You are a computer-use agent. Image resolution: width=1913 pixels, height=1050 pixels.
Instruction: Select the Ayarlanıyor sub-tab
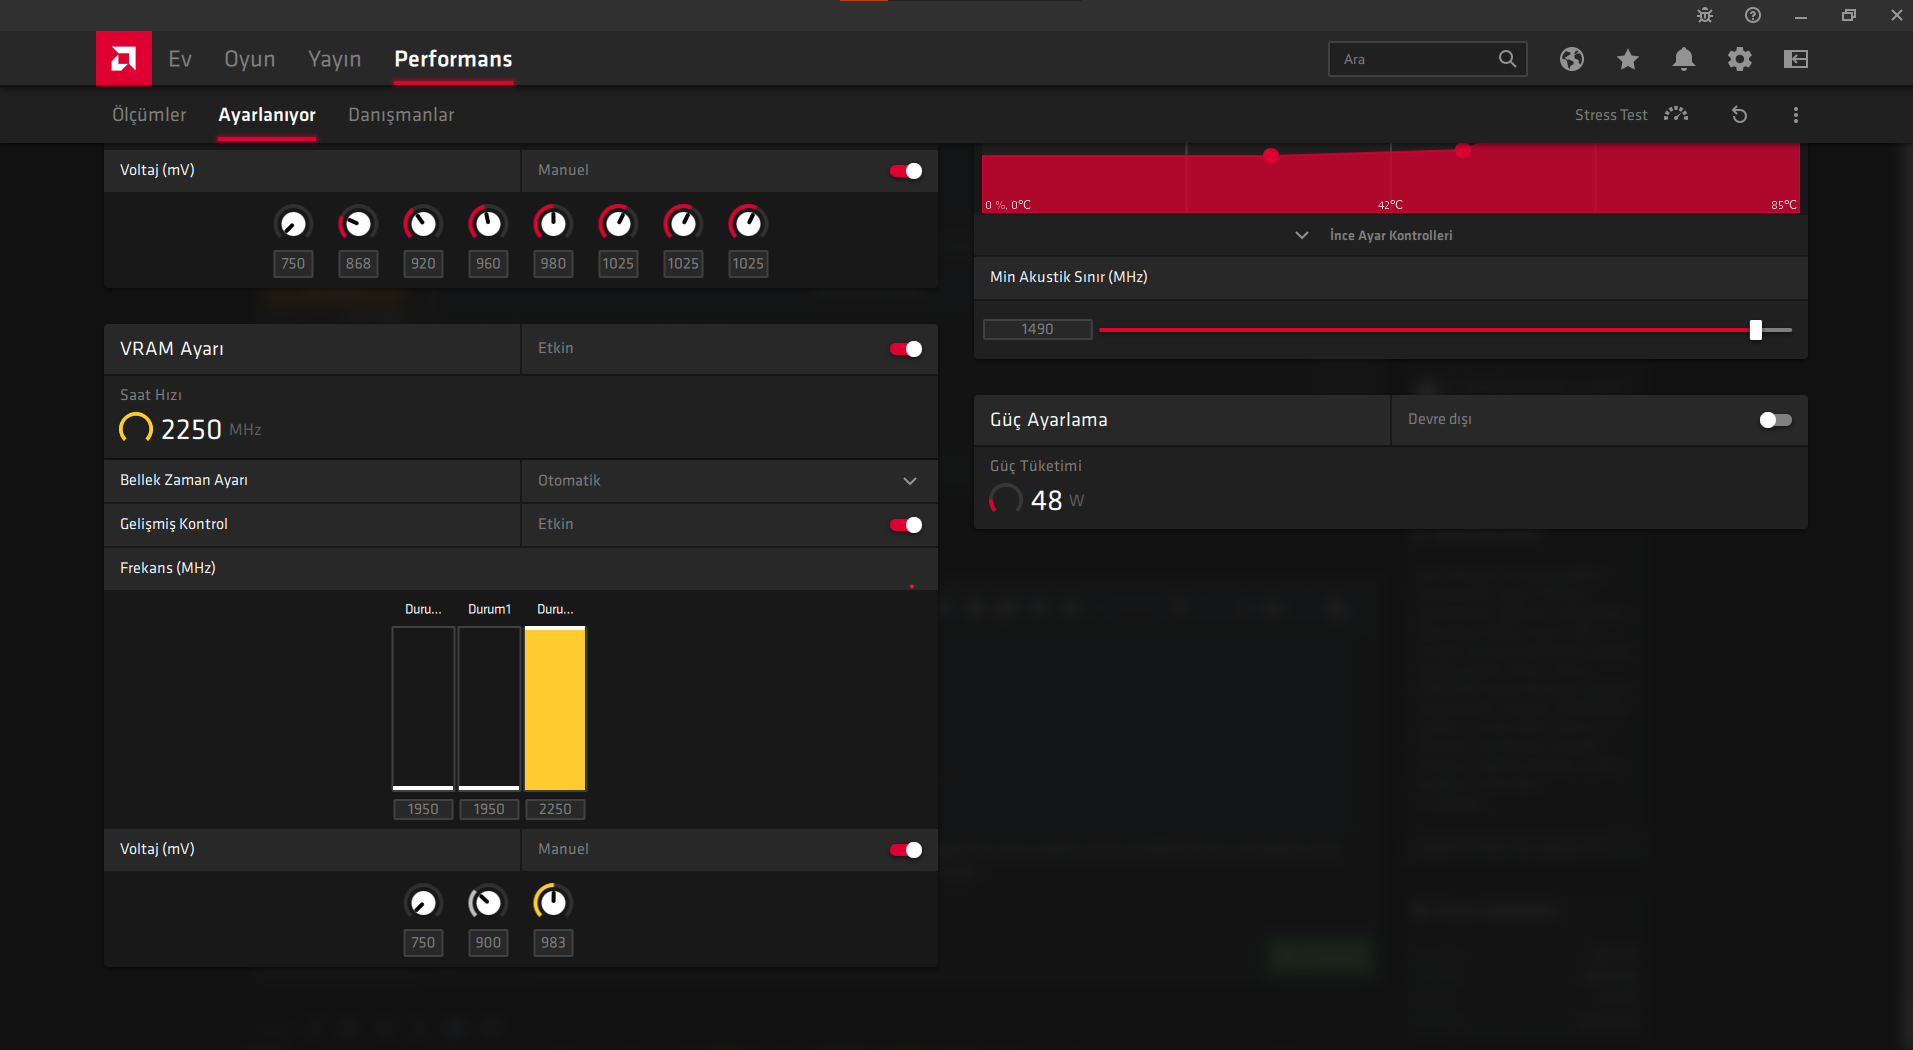pos(267,115)
